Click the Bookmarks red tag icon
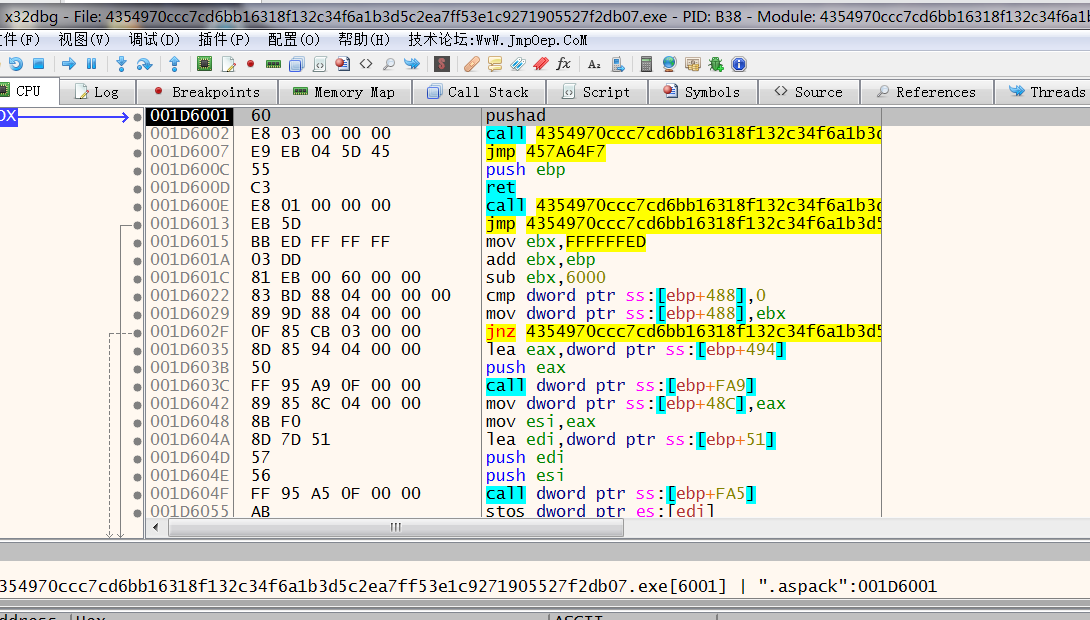Image resolution: width=1090 pixels, height=620 pixels. click(541, 64)
